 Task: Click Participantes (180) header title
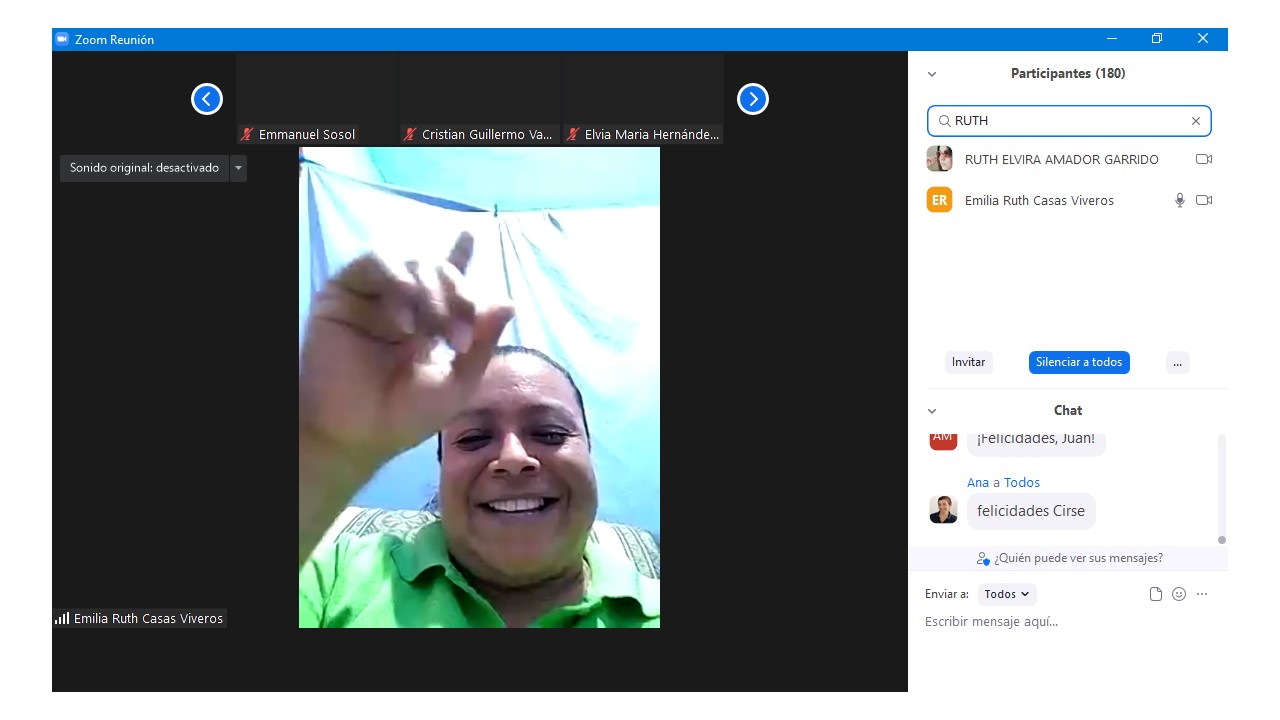click(1068, 74)
